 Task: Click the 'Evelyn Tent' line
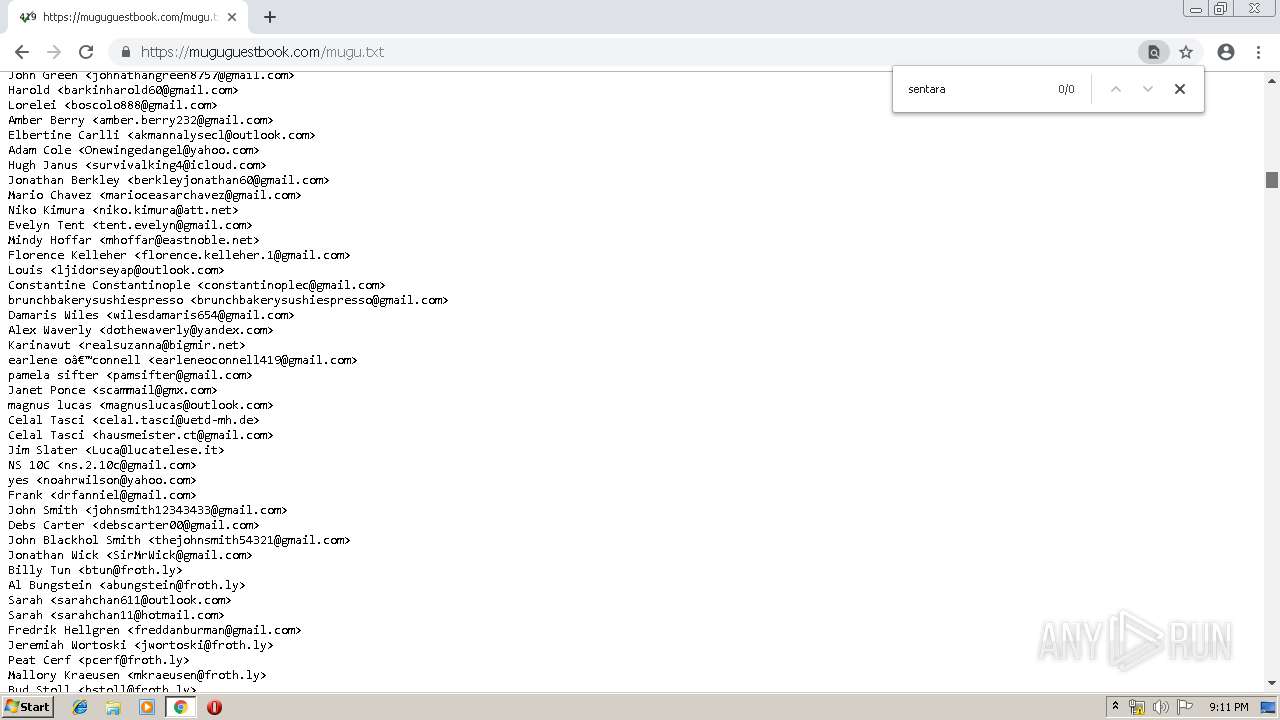(130, 225)
